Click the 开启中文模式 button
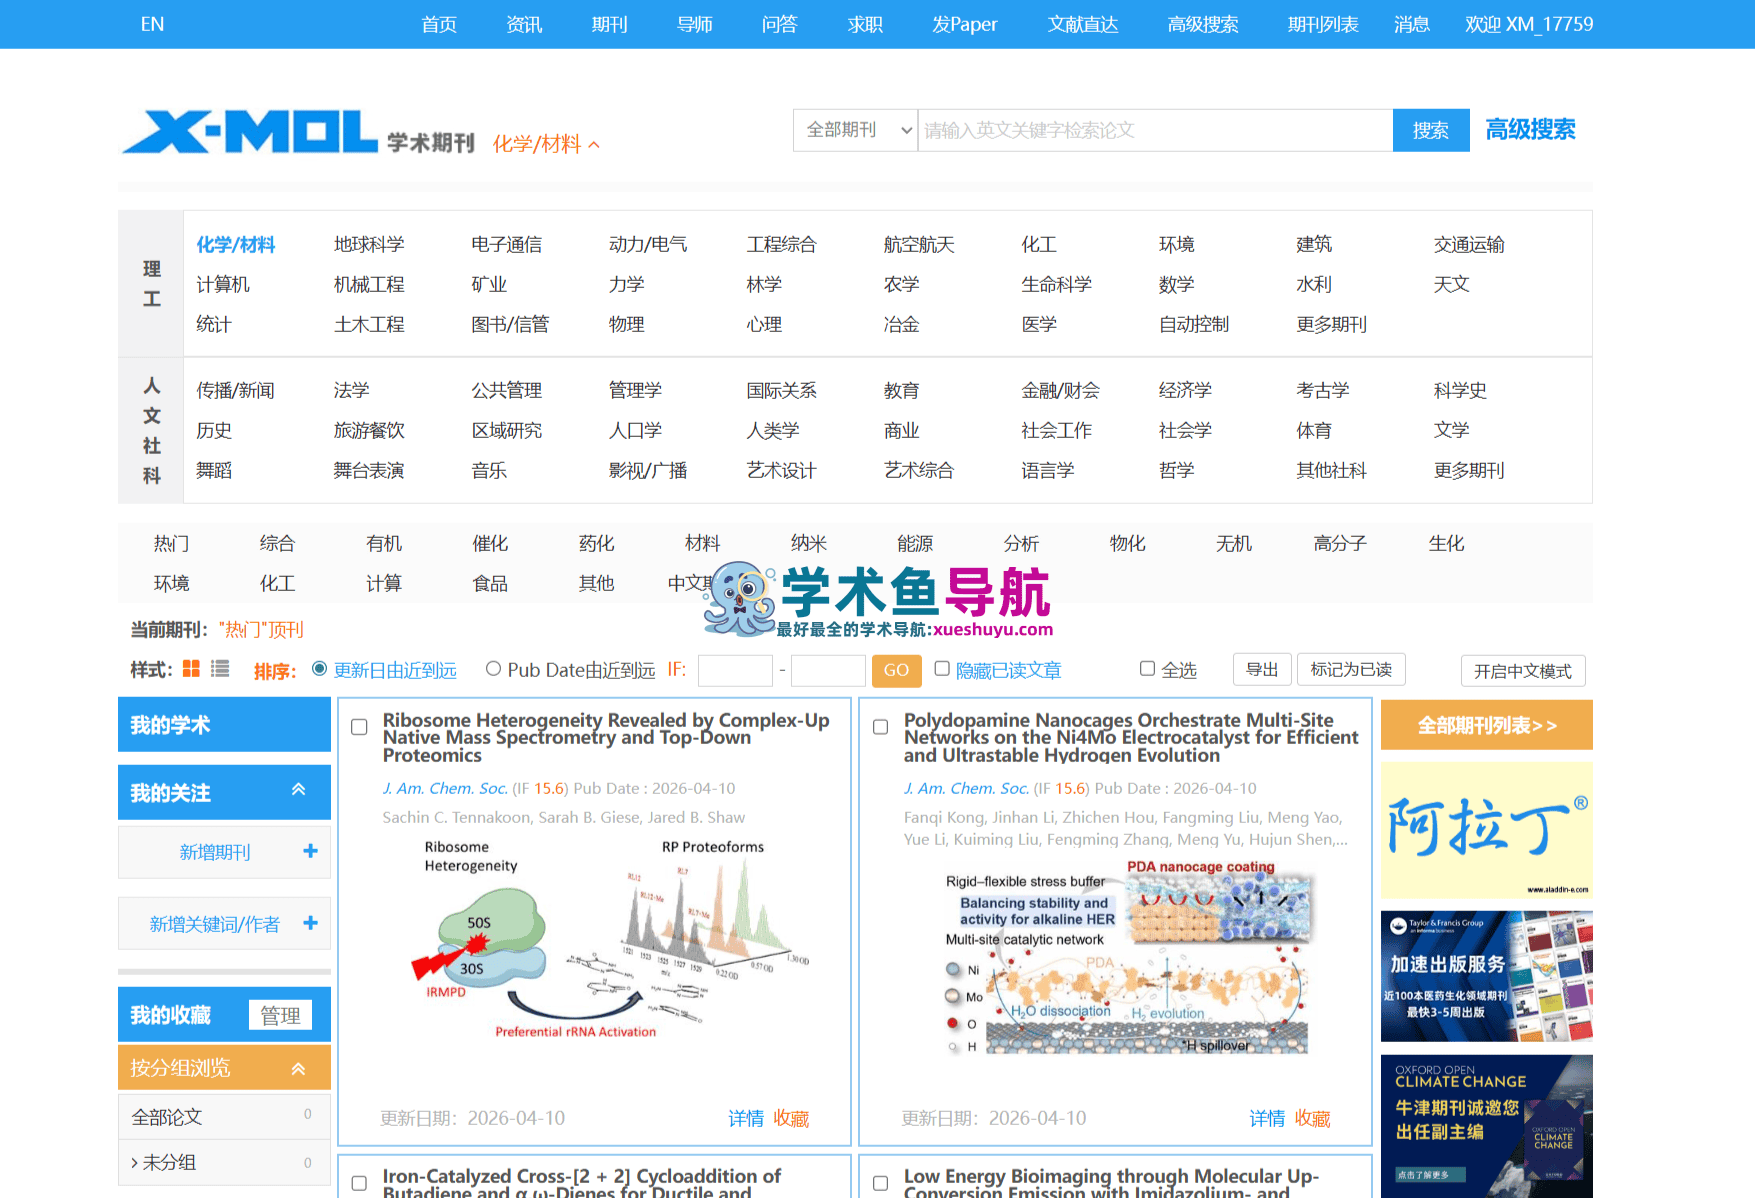 click(x=1522, y=671)
